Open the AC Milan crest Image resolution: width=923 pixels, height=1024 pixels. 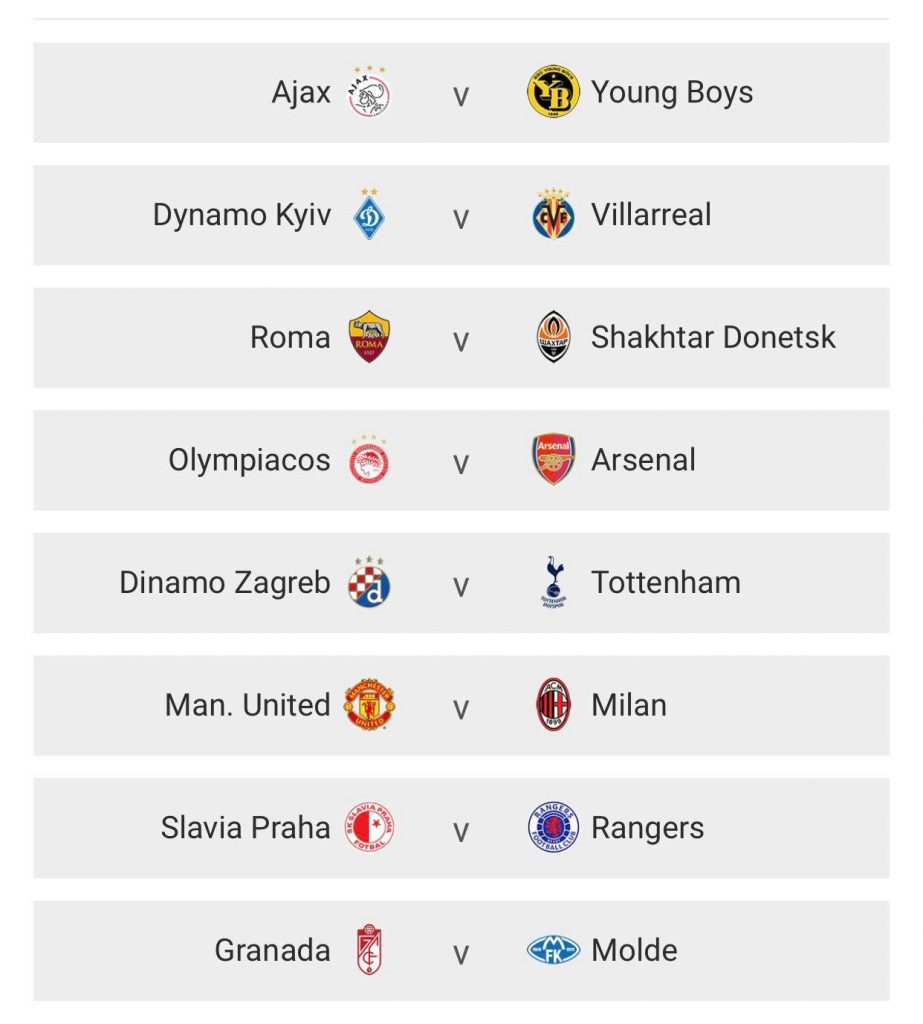pos(553,705)
